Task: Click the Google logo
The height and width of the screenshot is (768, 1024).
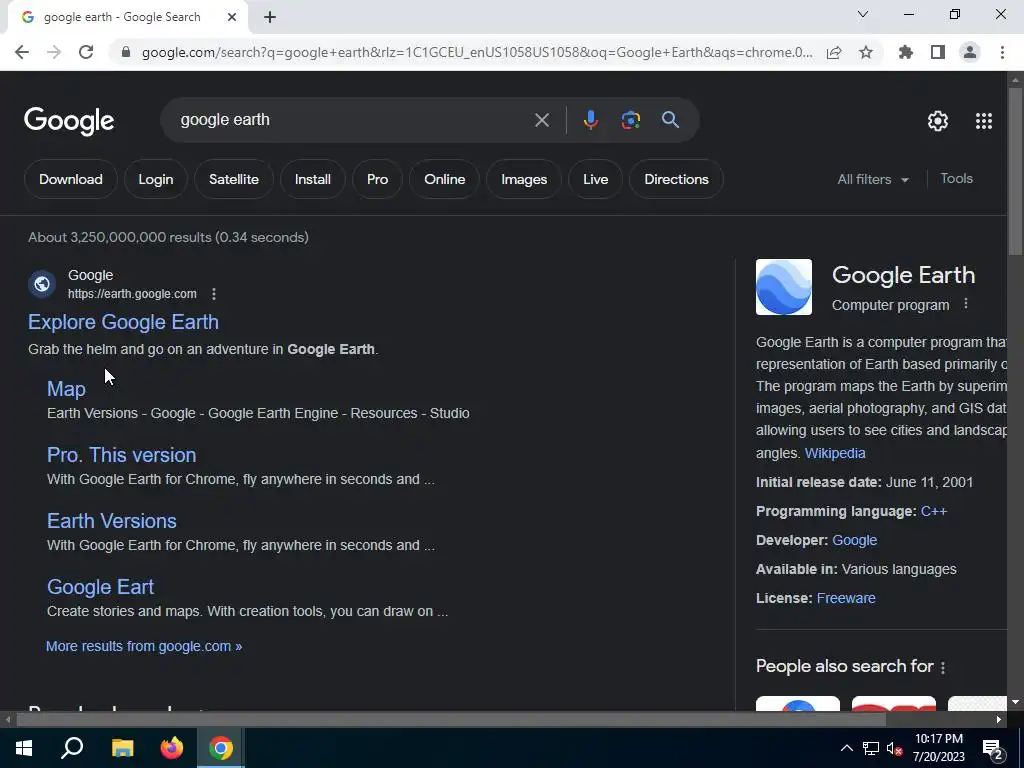Action: tap(69, 121)
